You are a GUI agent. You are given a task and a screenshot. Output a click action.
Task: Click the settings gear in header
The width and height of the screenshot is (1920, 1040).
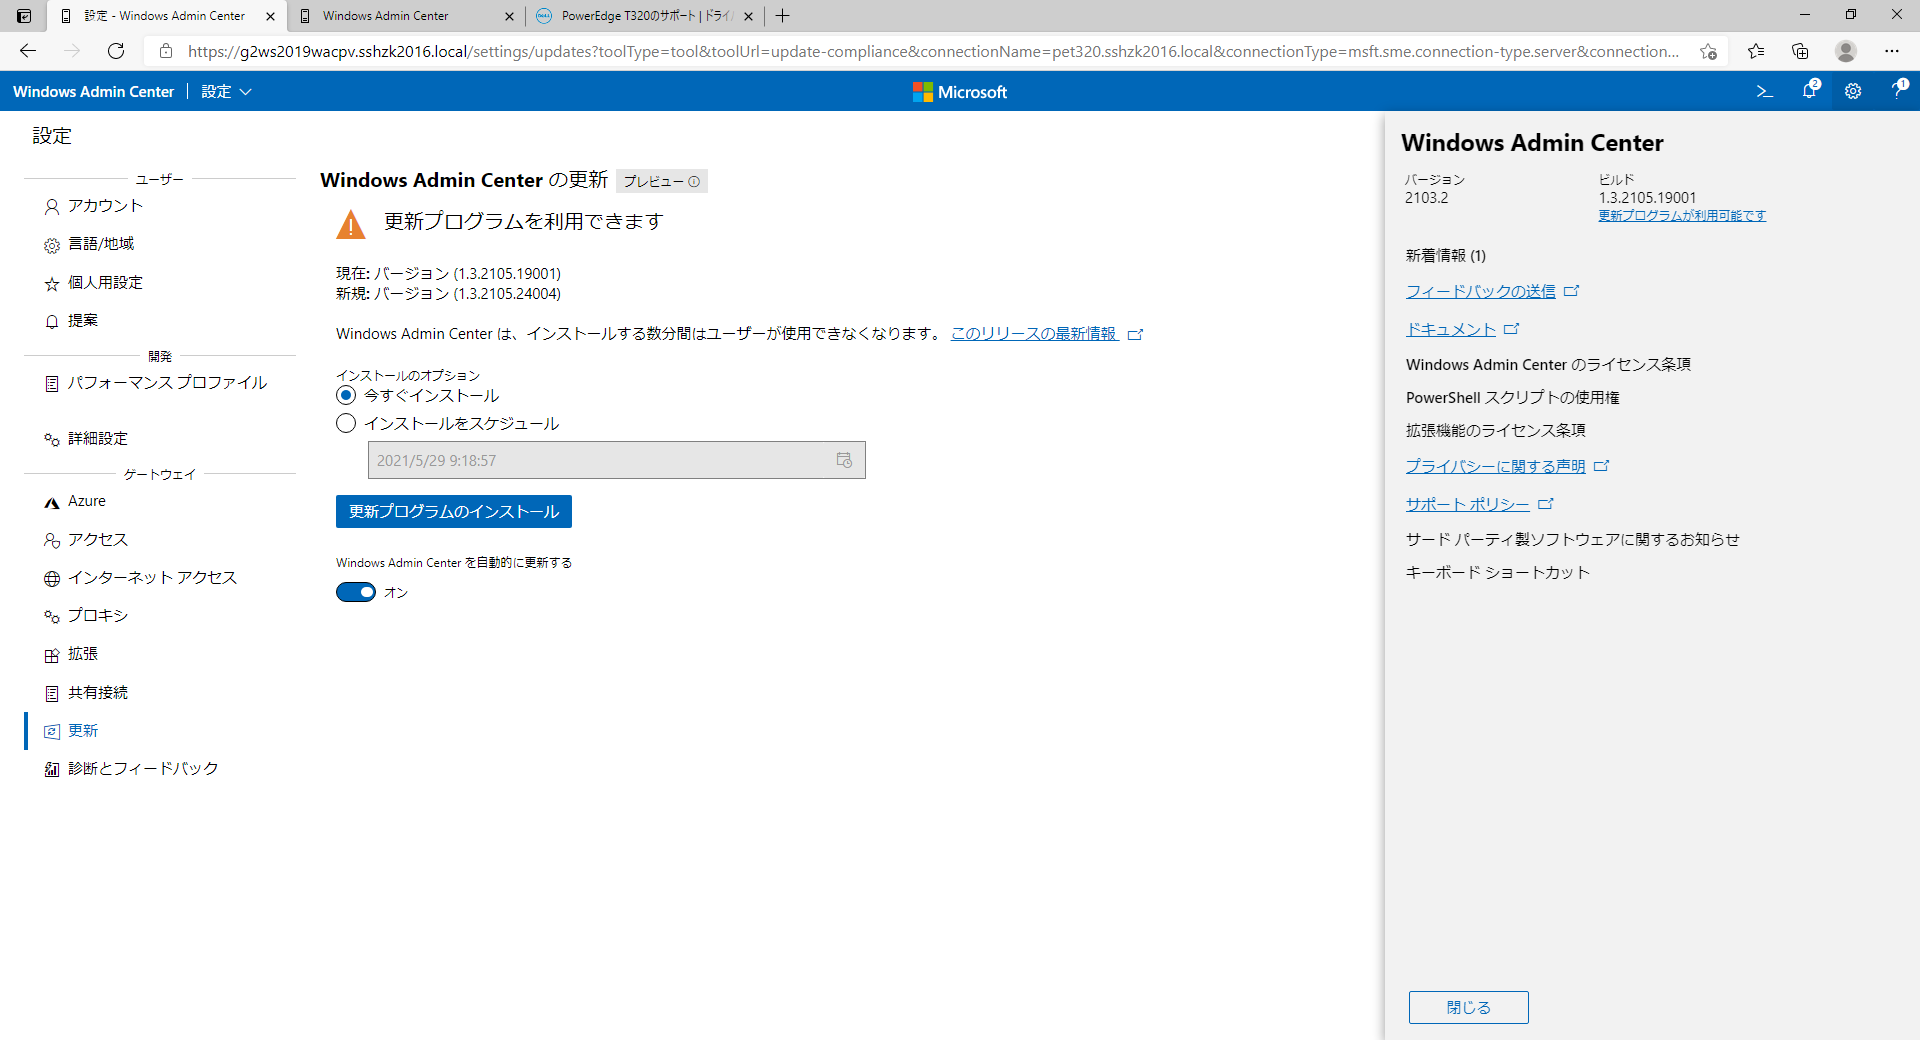(1853, 91)
